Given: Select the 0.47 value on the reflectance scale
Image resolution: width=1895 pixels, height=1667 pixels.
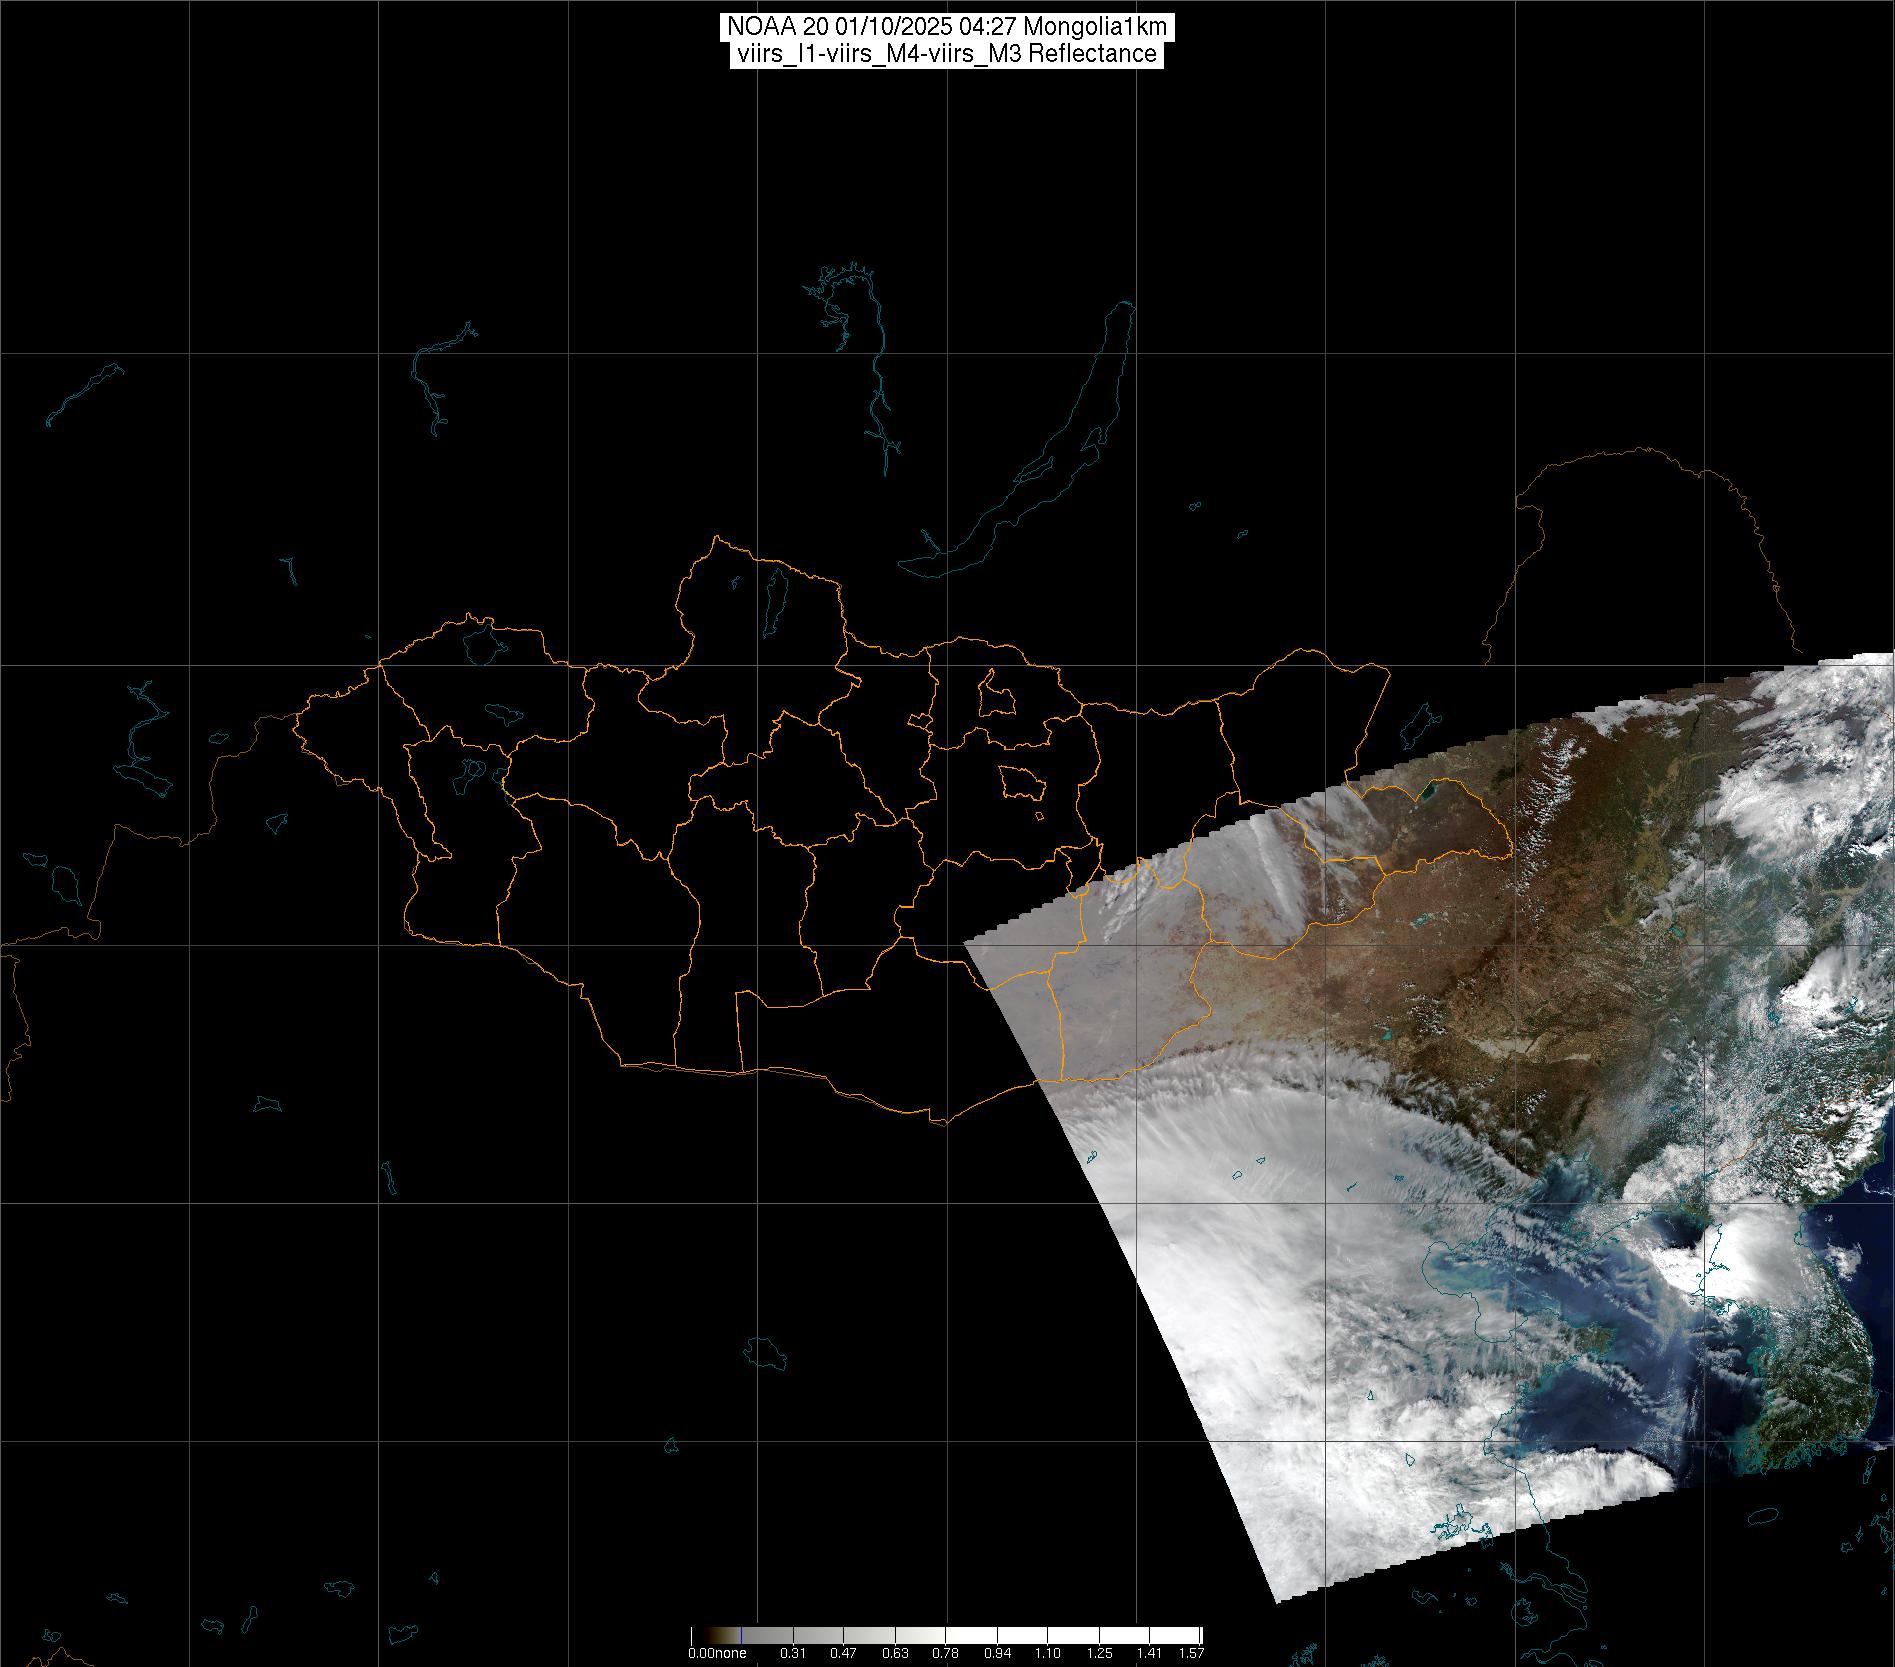Looking at the screenshot, I should [x=843, y=1653].
